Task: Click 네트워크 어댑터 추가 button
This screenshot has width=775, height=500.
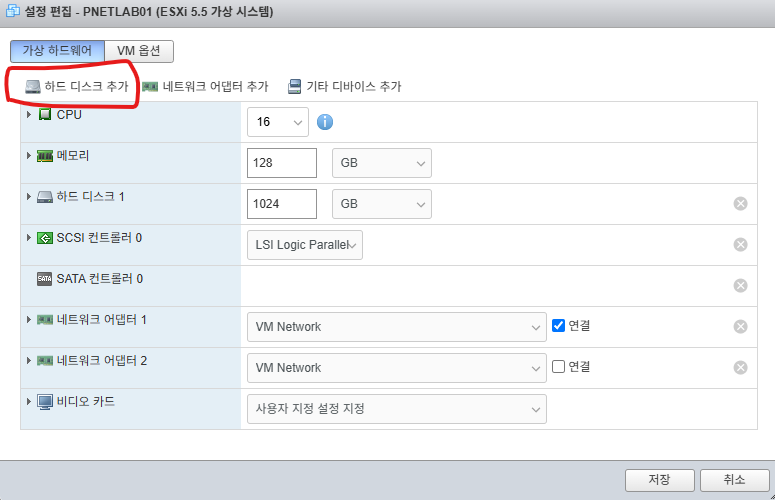Action: [x=205, y=87]
